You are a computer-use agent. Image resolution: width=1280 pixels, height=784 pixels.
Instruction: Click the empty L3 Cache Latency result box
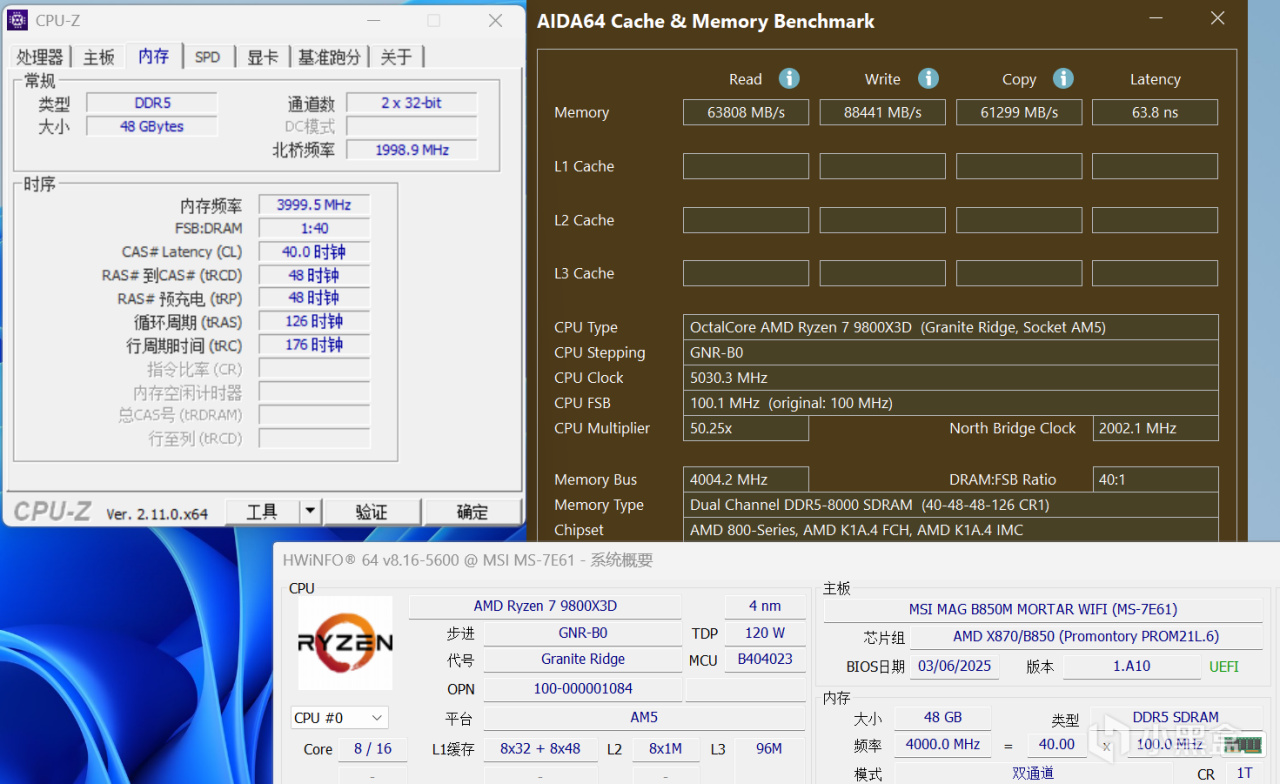(x=1155, y=273)
